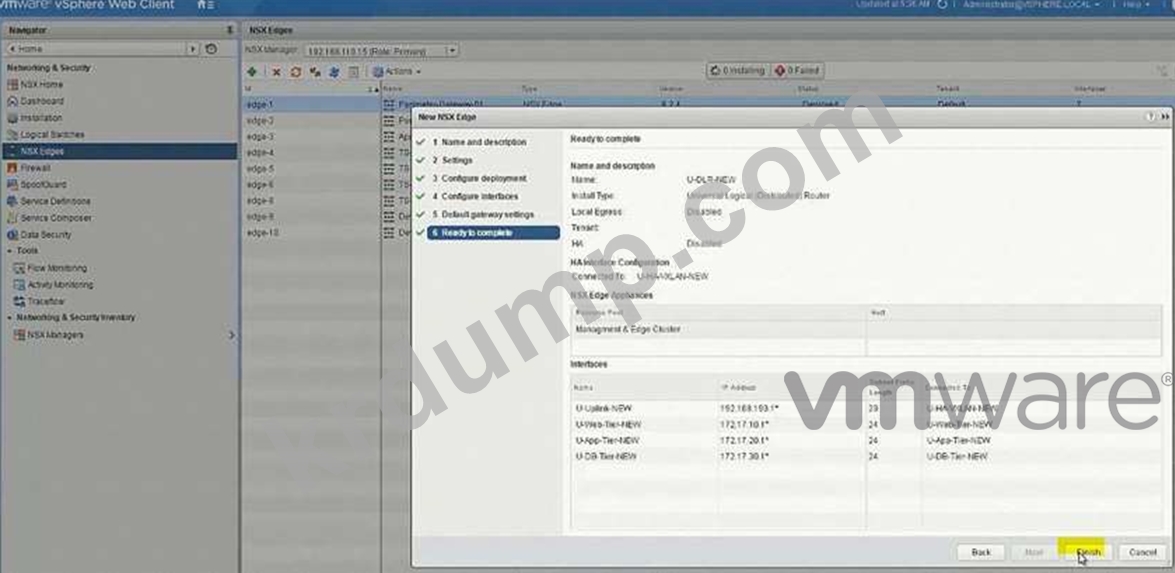This screenshot has height=573, width=1175.
Task: Sort the edge list by Id column
Action: click(x=310, y=89)
